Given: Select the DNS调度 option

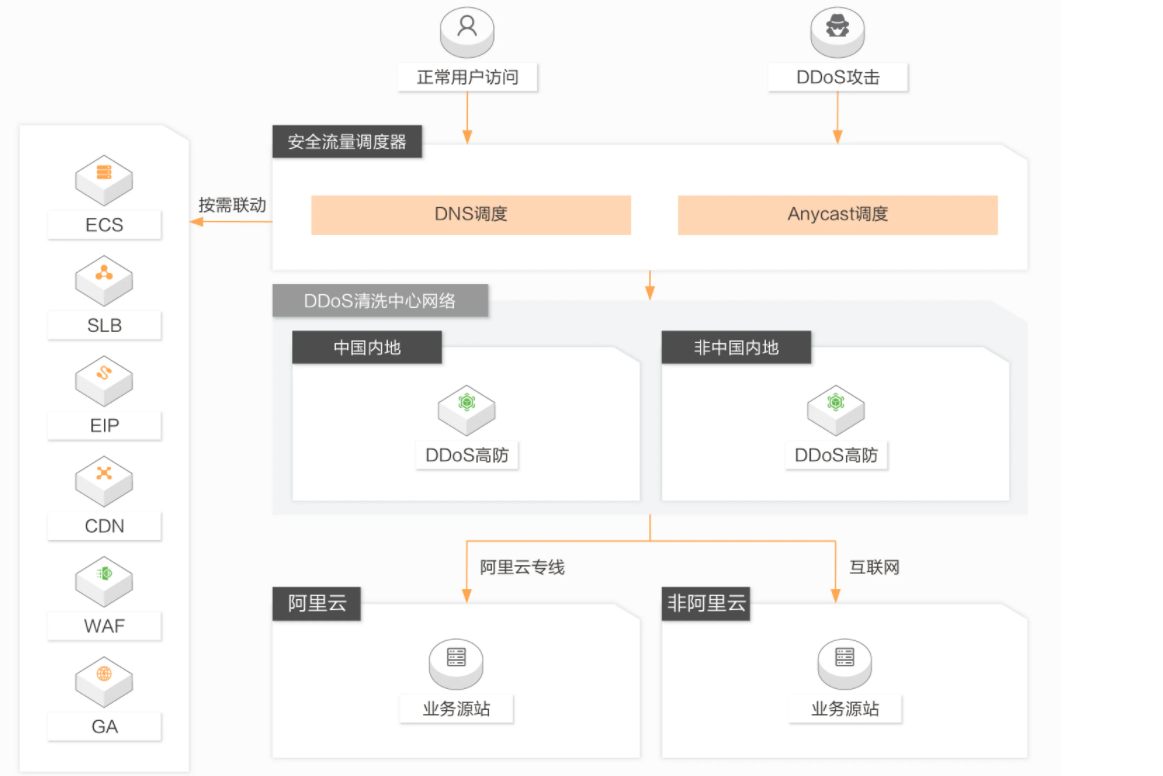Looking at the screenshot, I should (470, 214).
